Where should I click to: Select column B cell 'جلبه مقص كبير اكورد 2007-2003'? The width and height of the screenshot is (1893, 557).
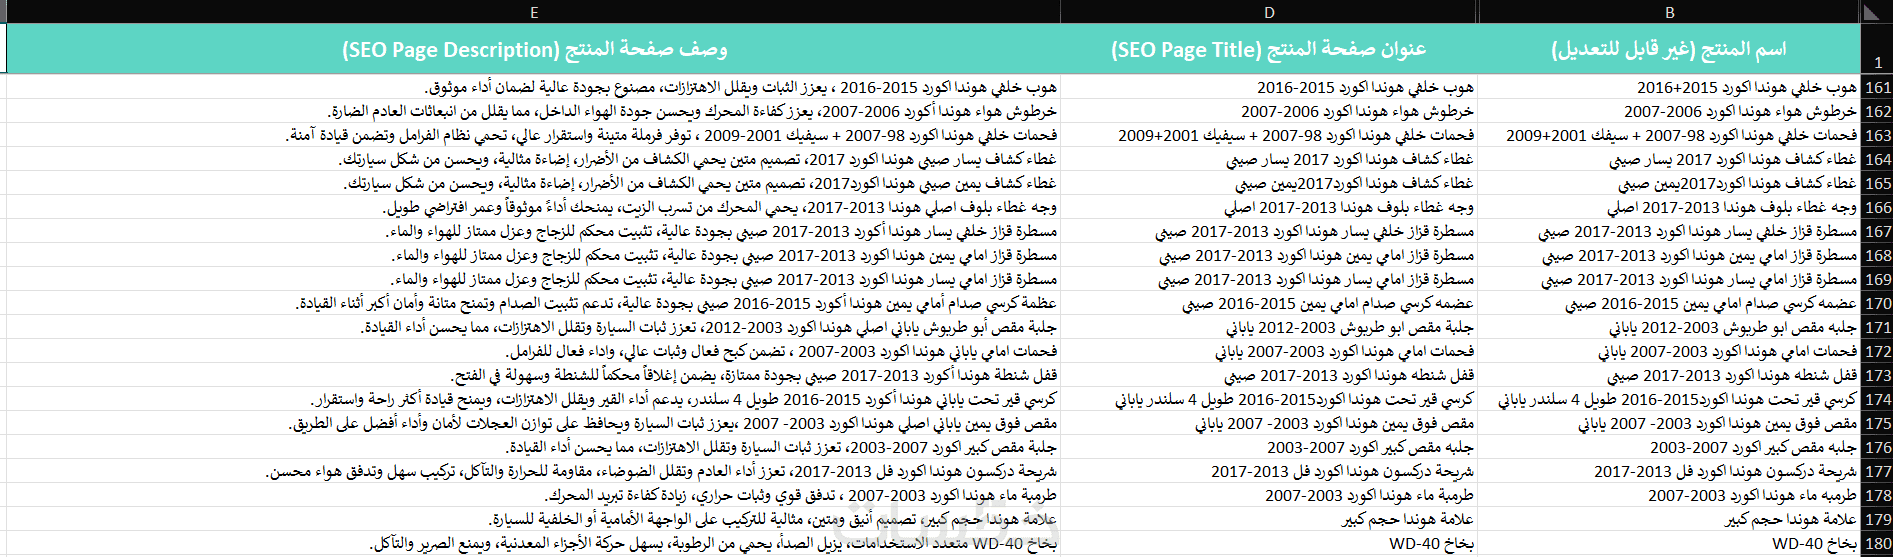point(1670,447)
